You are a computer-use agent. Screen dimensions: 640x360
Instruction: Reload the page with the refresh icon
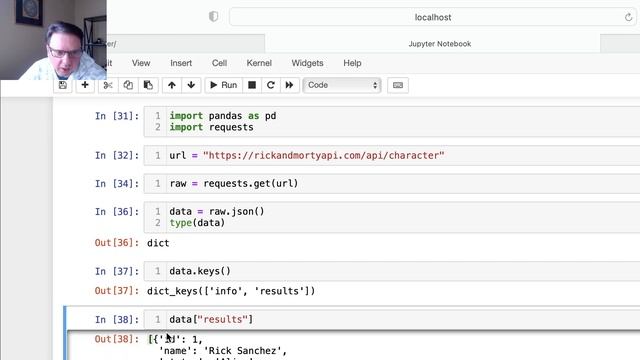(x=628, y=17)
